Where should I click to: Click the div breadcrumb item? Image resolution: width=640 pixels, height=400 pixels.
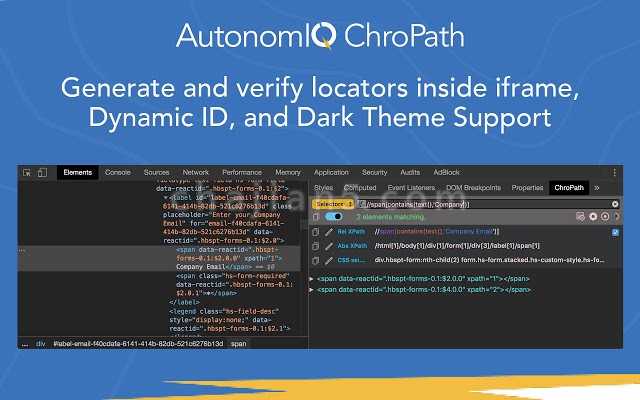click(40, 344)
